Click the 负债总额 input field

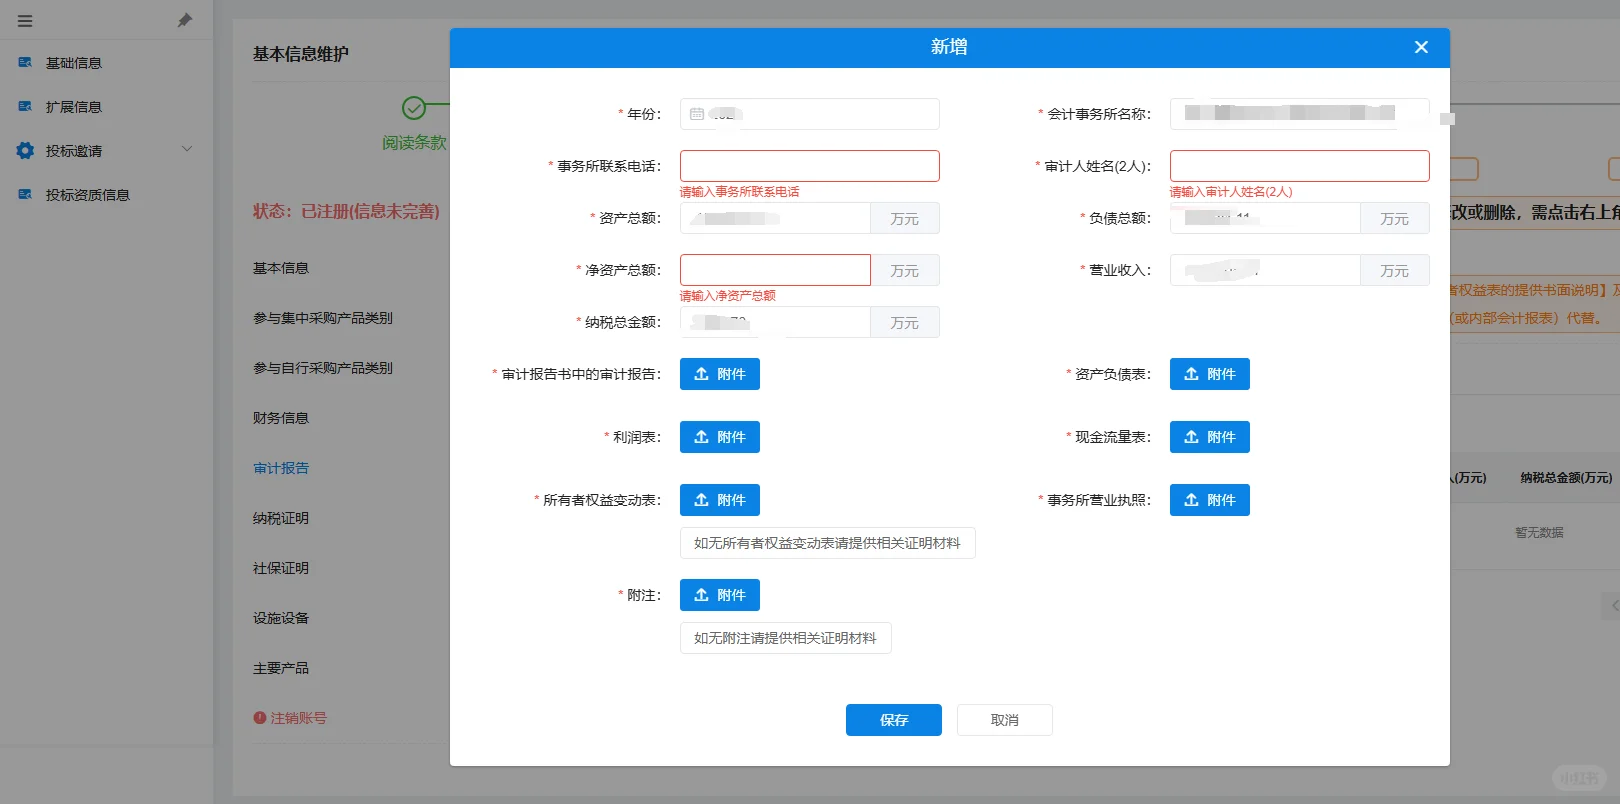1265,218
